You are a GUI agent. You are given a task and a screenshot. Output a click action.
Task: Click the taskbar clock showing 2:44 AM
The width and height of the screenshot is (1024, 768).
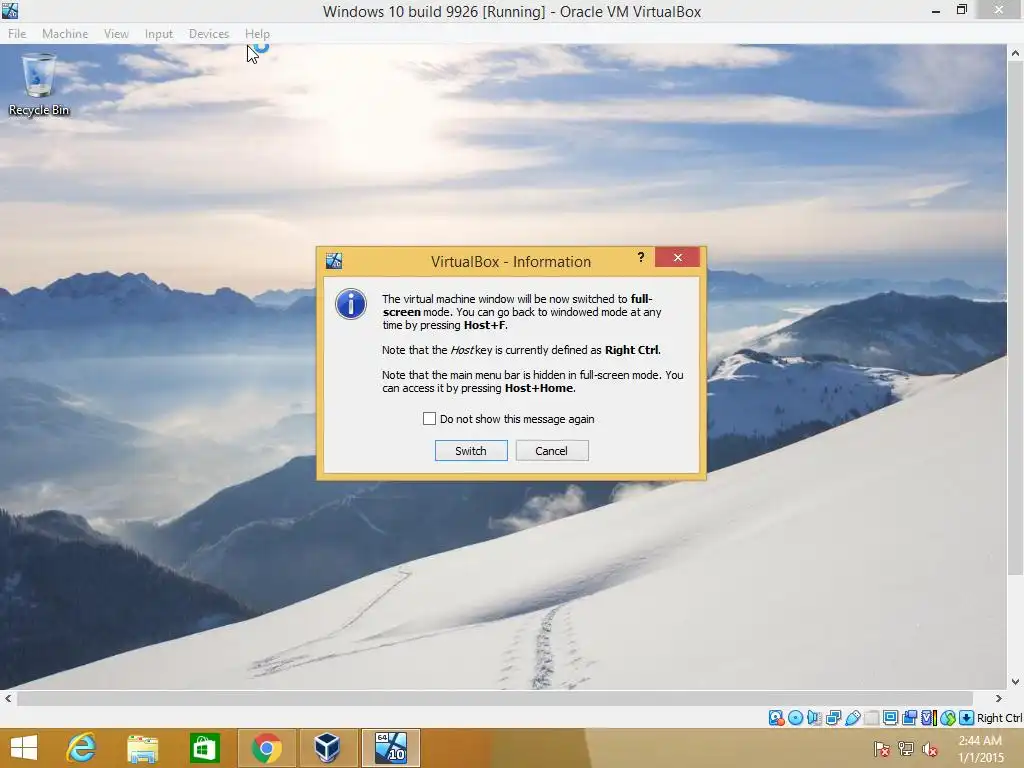click(x=980, y=748)
